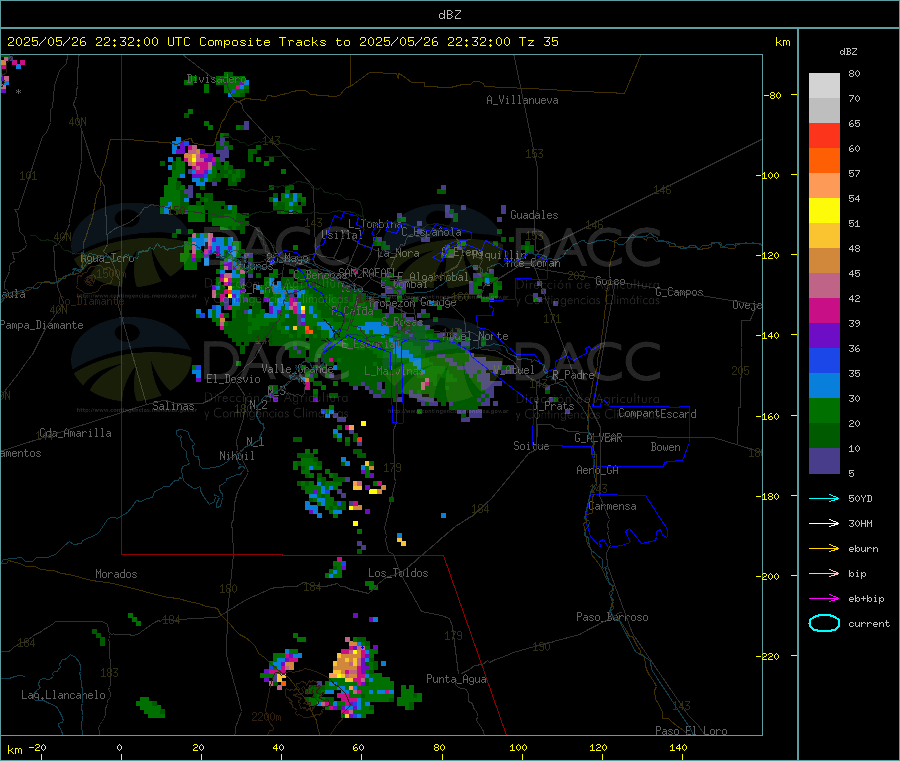Screen dimensions: 900x761
Task: Click the 'Tz 35' text in the header
Action: click(538, 42)
